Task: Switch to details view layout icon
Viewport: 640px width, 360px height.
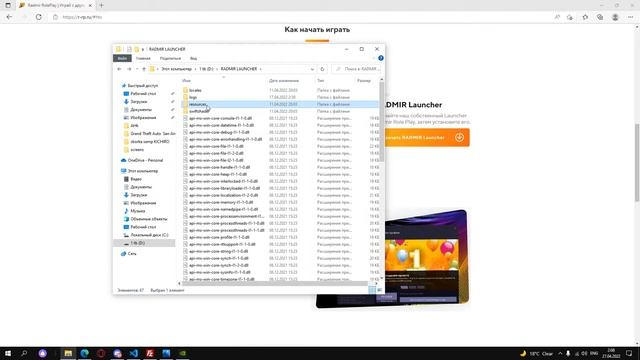Action: click(x=372, y=290)
